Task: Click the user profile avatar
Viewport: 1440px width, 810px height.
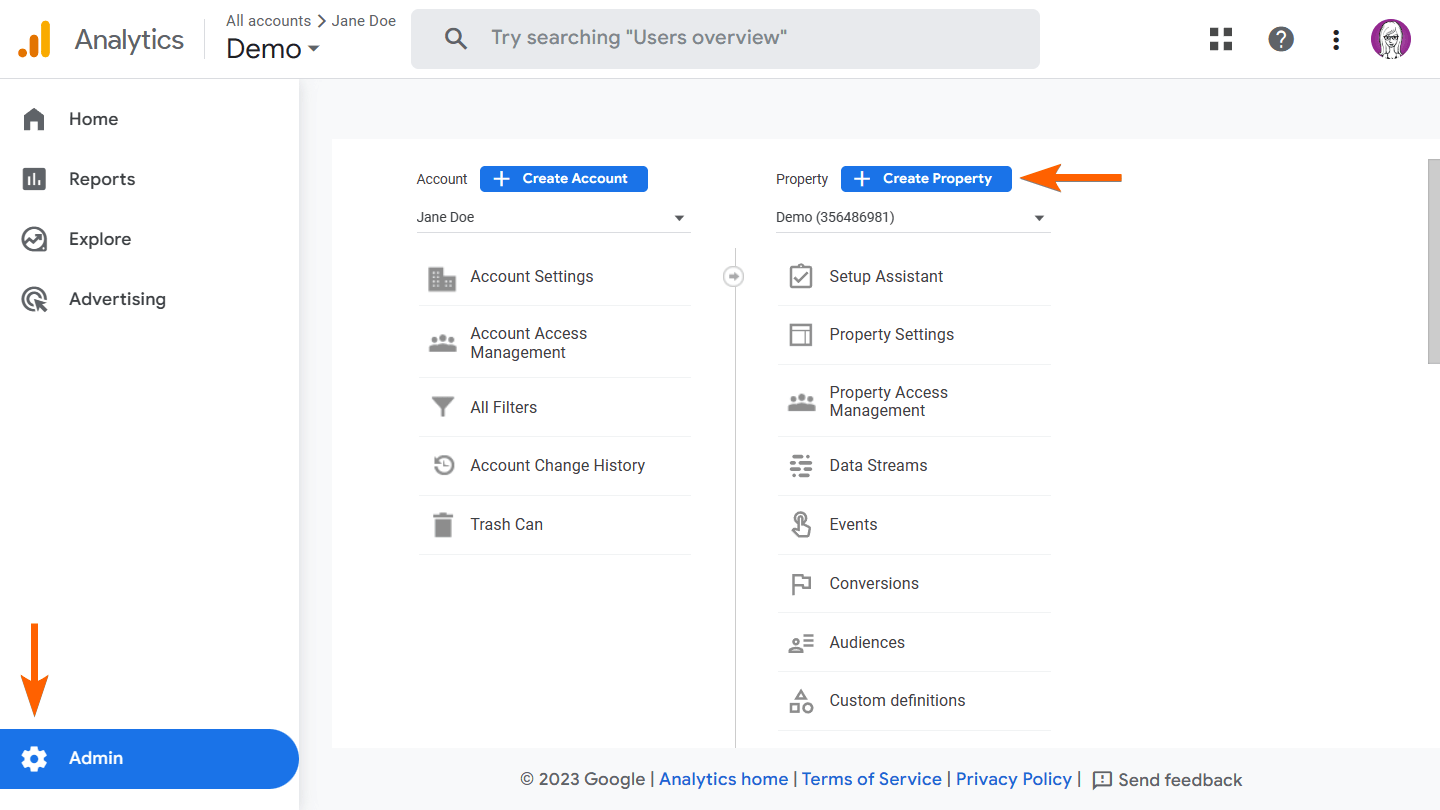Action: pos(1390,39)
